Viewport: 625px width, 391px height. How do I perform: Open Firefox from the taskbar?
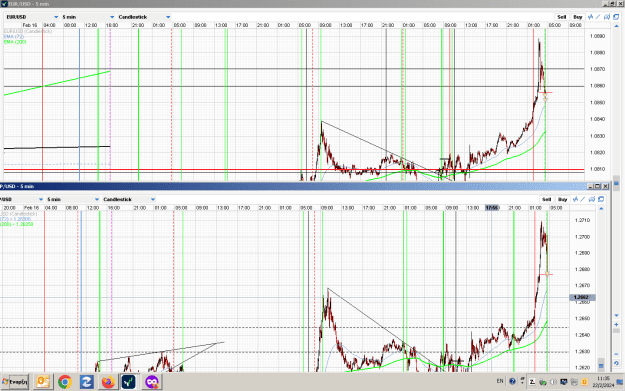click(108, 382)
